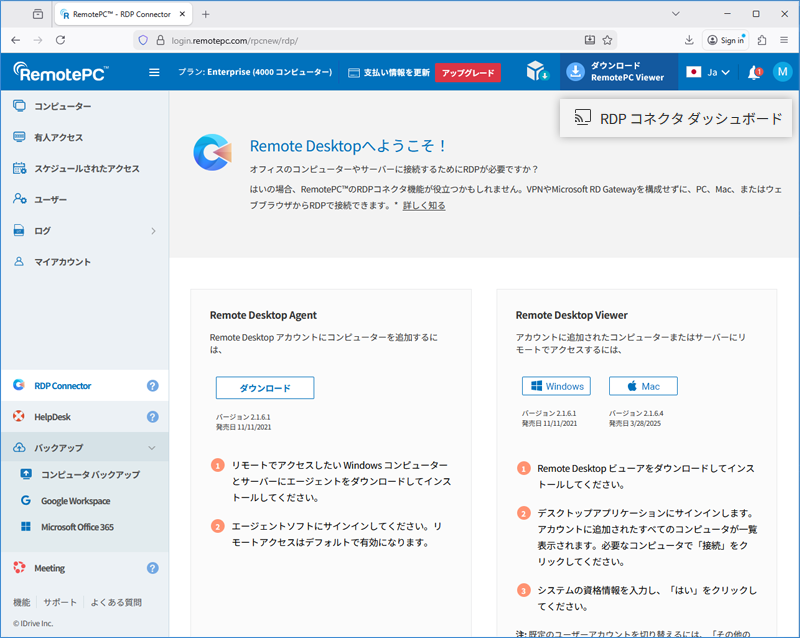Select RDP Connector in sidebar
The width and height of the screenshot is (800, 638).
coord(85,386)
